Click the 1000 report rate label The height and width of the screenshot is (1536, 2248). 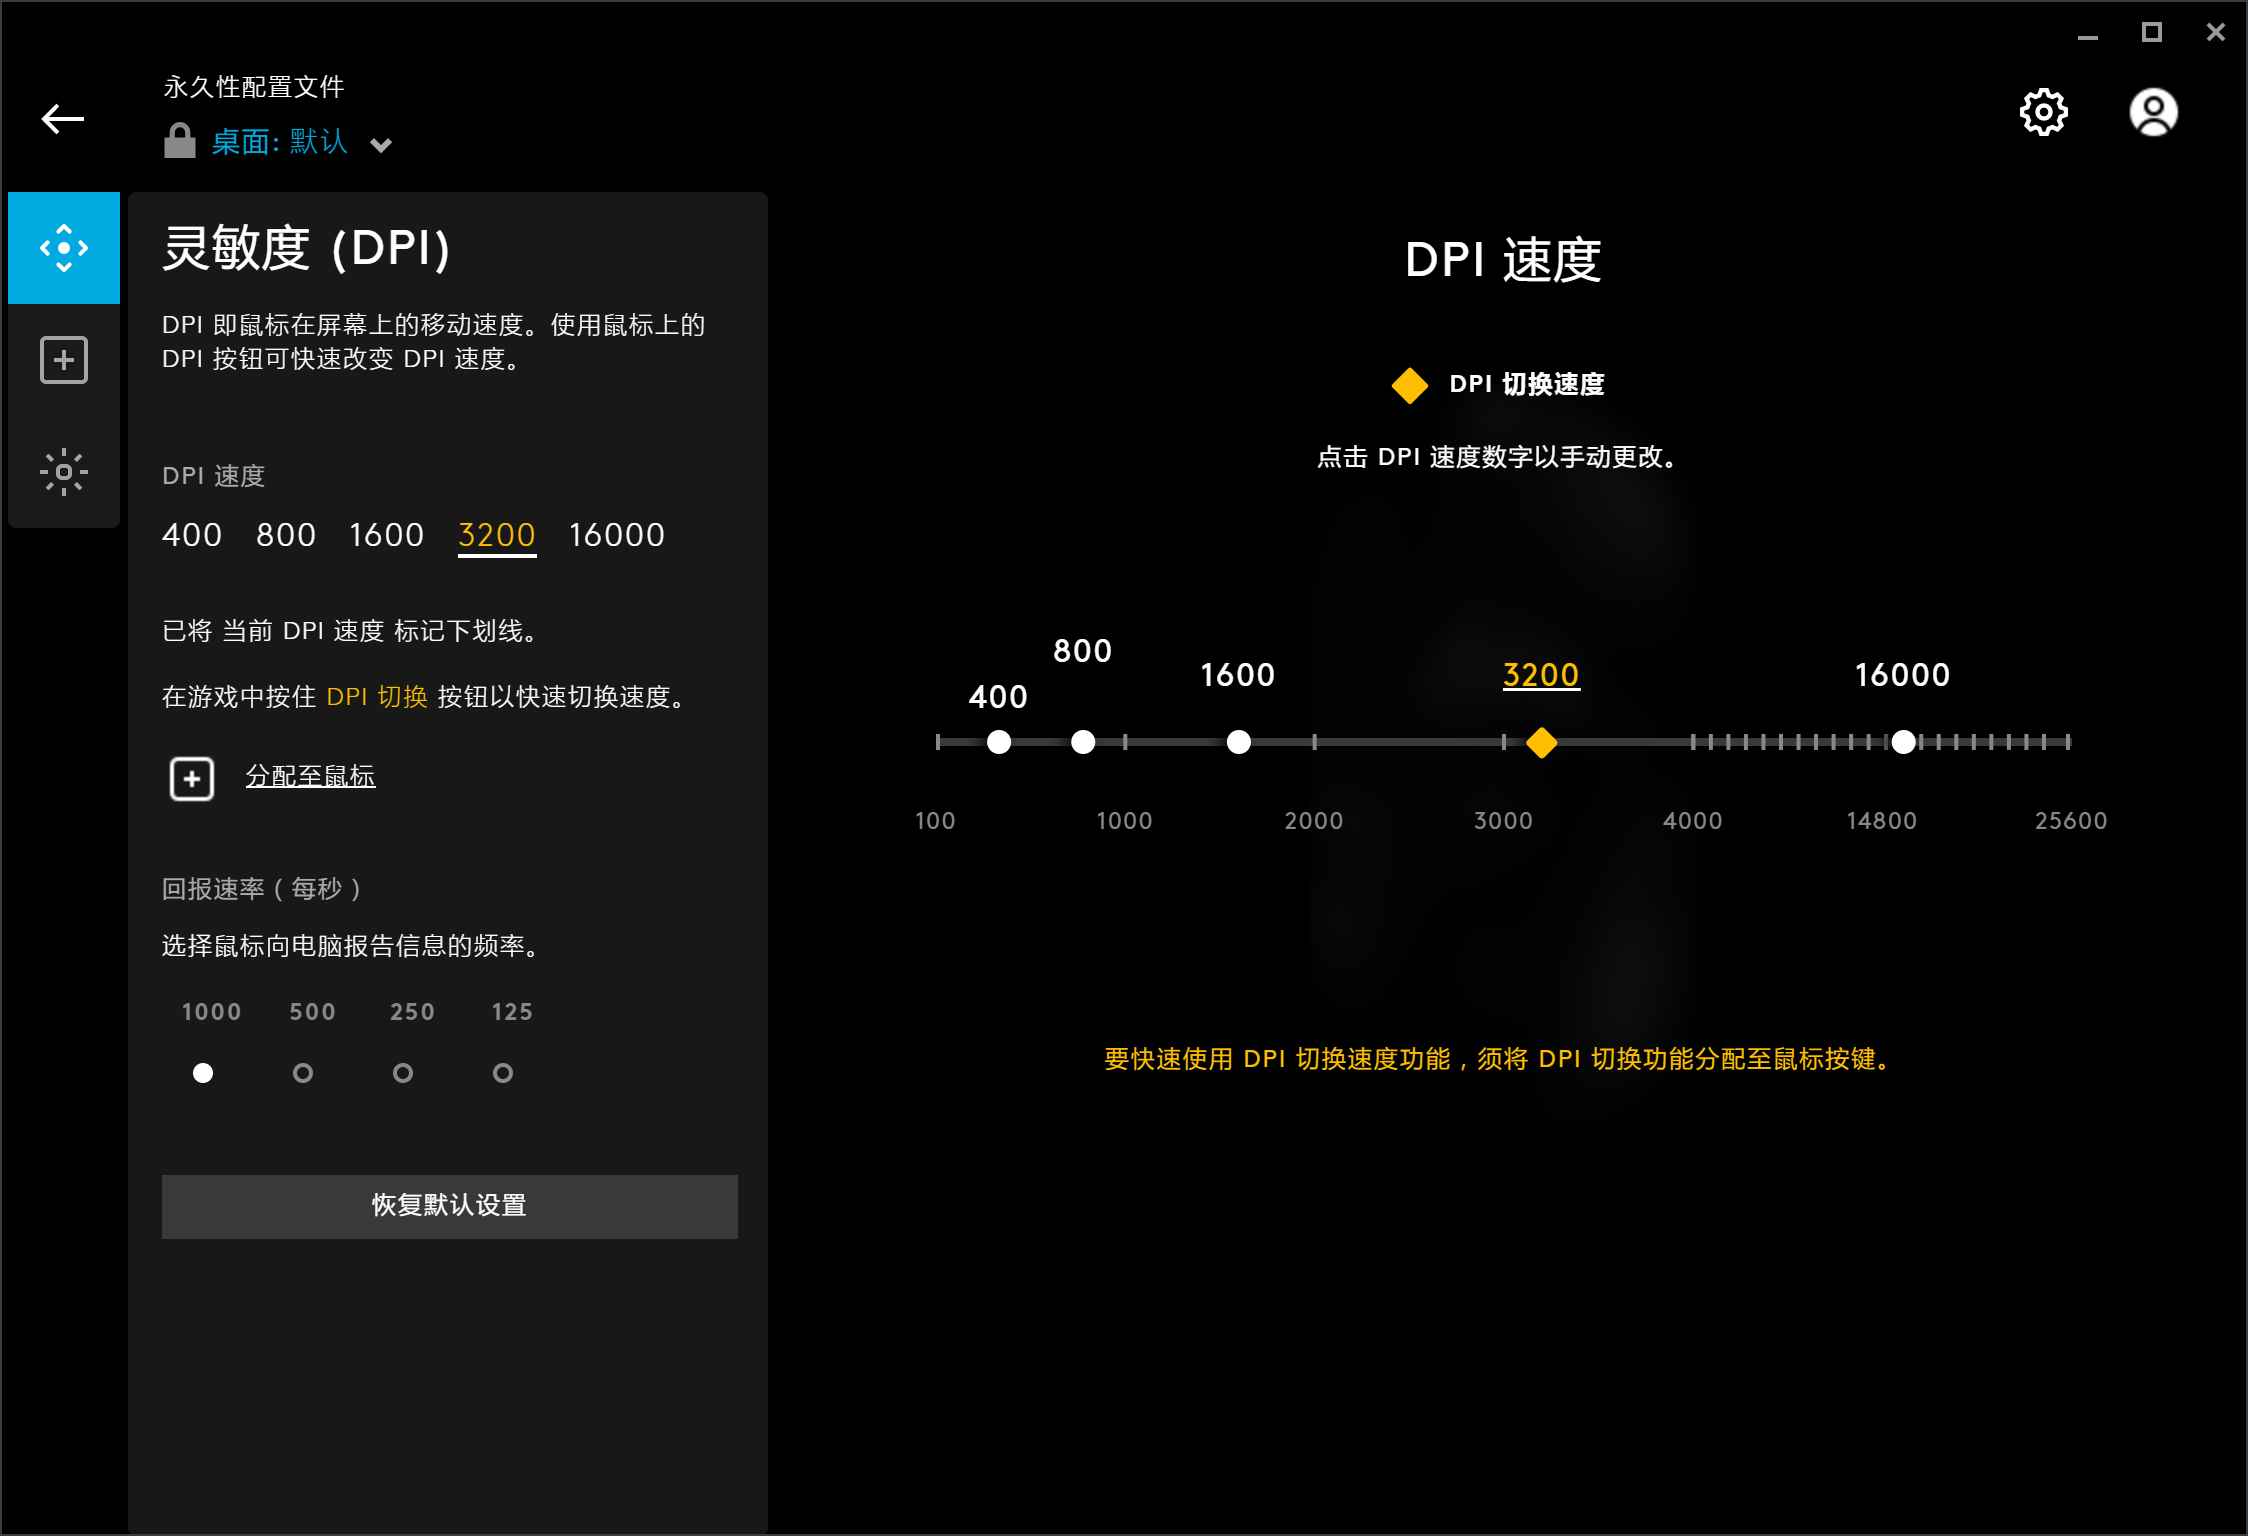pos(212,1012)
